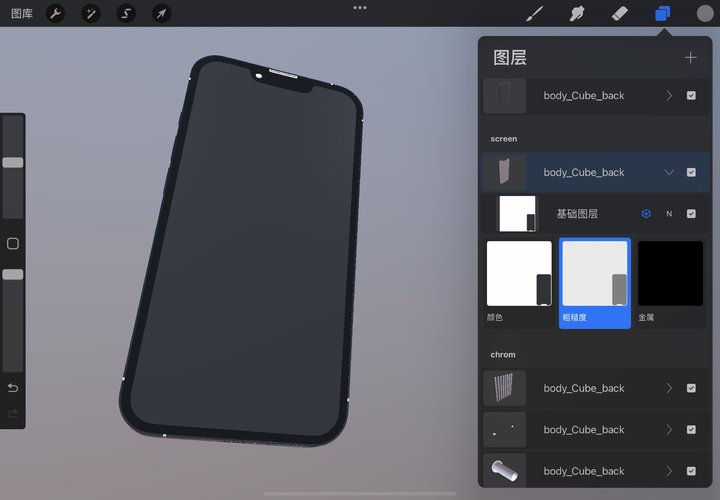Tap the three-dot menu at top center

pyautogui.click(x=360, y=7)
